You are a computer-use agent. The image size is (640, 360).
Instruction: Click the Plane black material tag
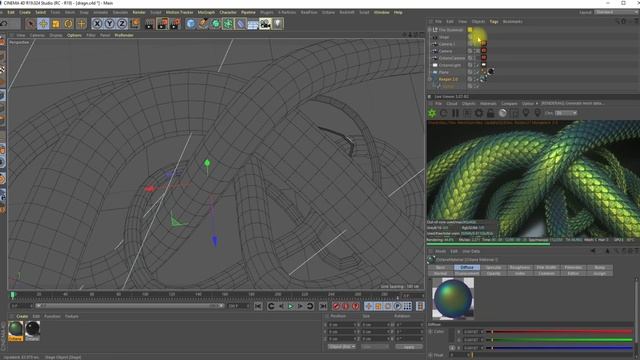(x=491, y=72)
